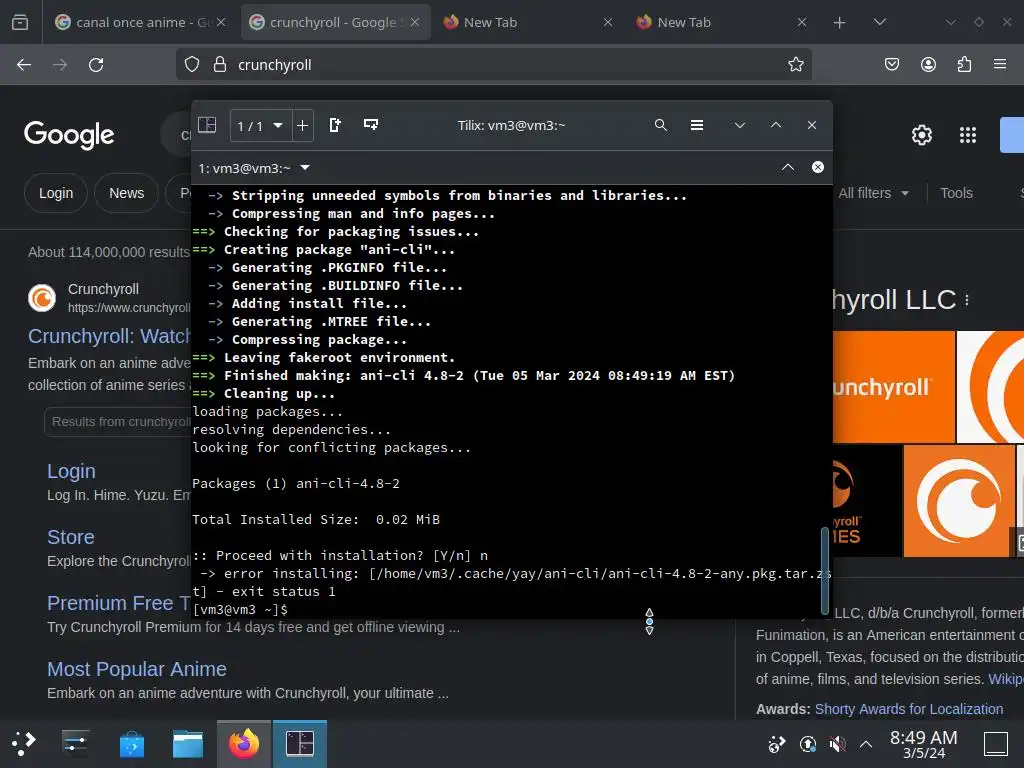List all tabs dropdown arrow
Screen dimensions: 1024x768
880,22
